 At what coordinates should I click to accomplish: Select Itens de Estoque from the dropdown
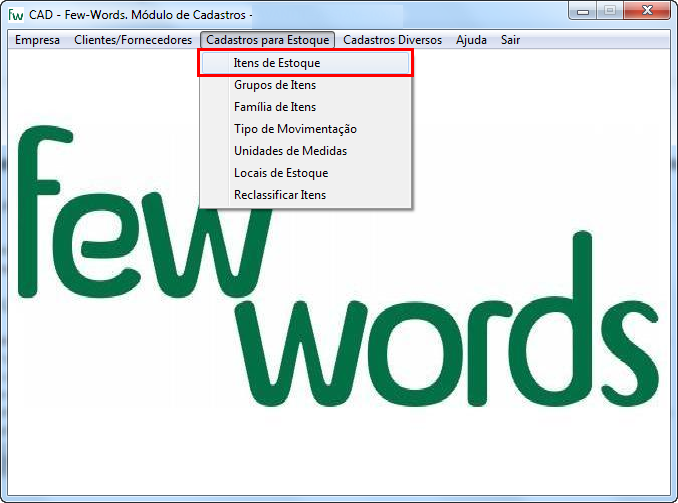tap(305, 63)
